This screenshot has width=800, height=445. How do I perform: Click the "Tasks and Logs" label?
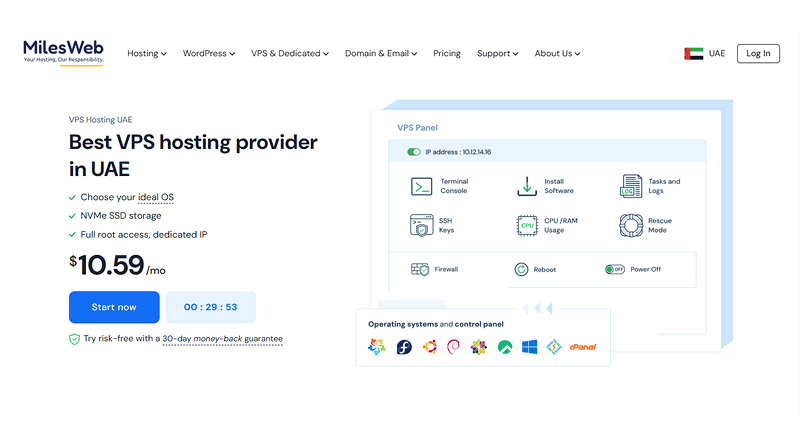click(664, 186)
